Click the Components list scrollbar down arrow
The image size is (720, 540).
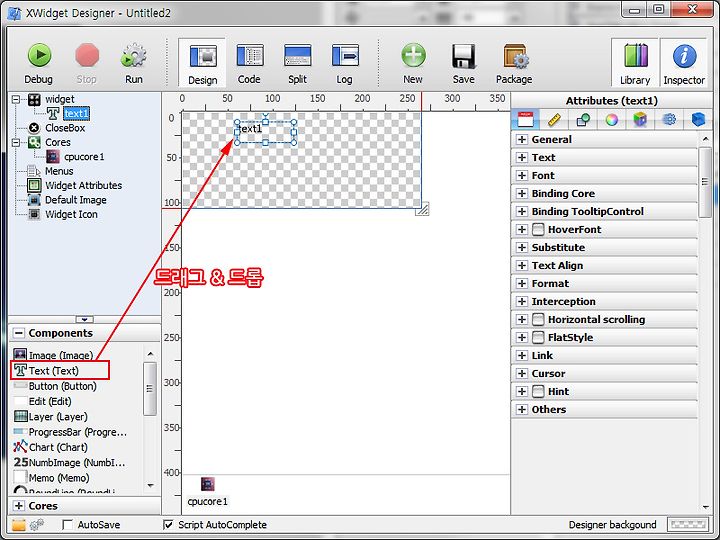(150, 485)
